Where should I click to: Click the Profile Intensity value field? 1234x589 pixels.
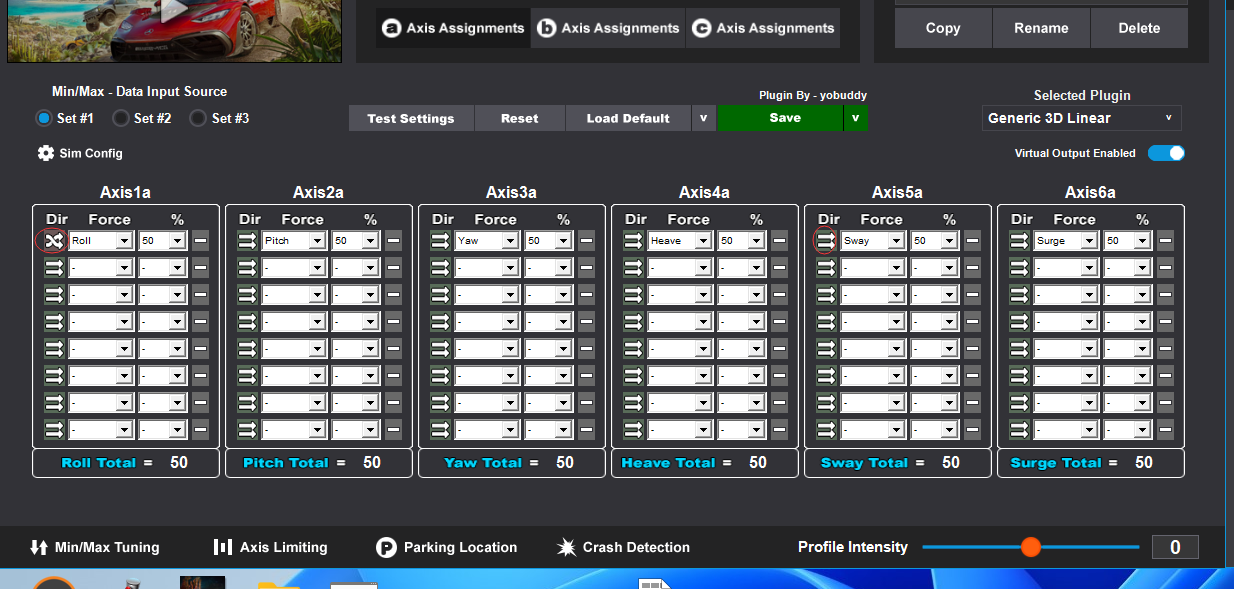click(x=1175, y=547)
